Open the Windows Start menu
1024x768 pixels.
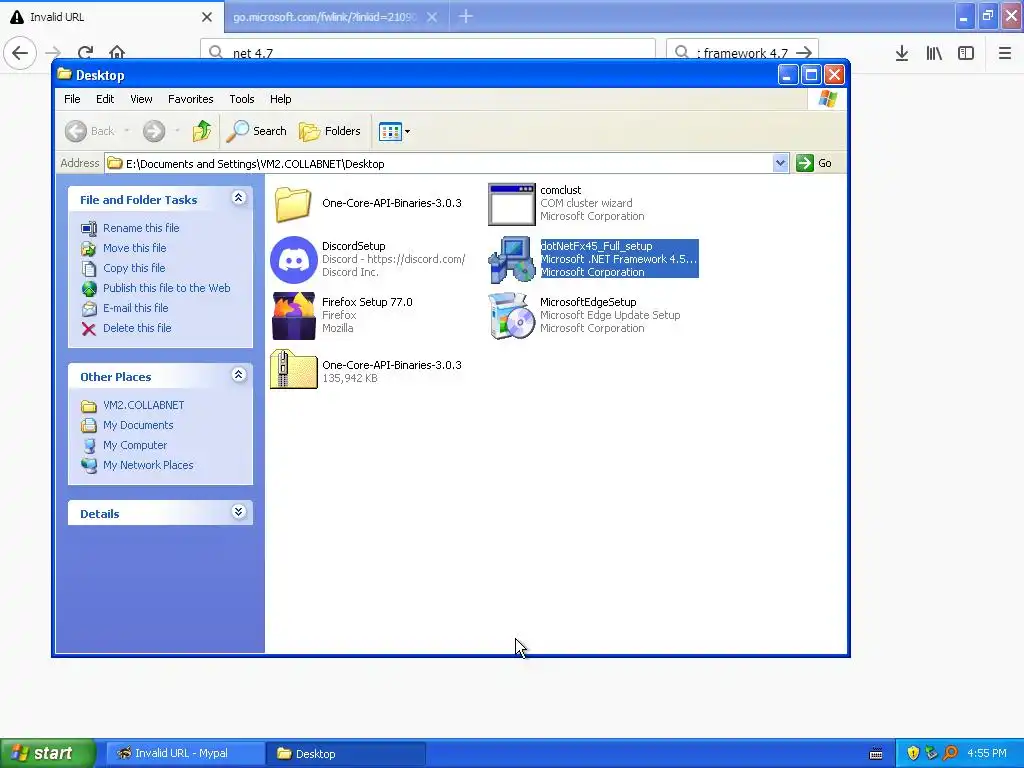48,753
